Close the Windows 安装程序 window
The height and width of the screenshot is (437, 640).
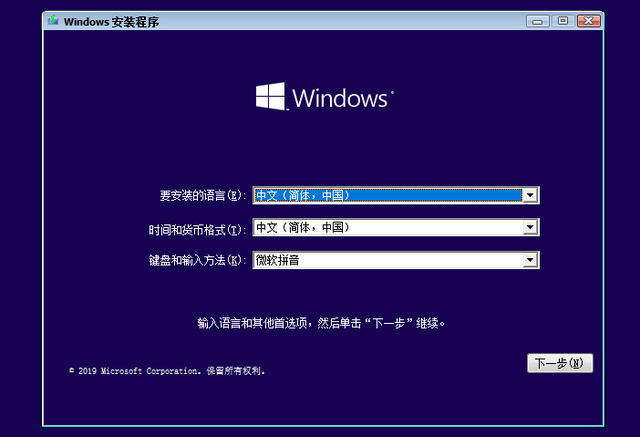click(x=589, y=21)
